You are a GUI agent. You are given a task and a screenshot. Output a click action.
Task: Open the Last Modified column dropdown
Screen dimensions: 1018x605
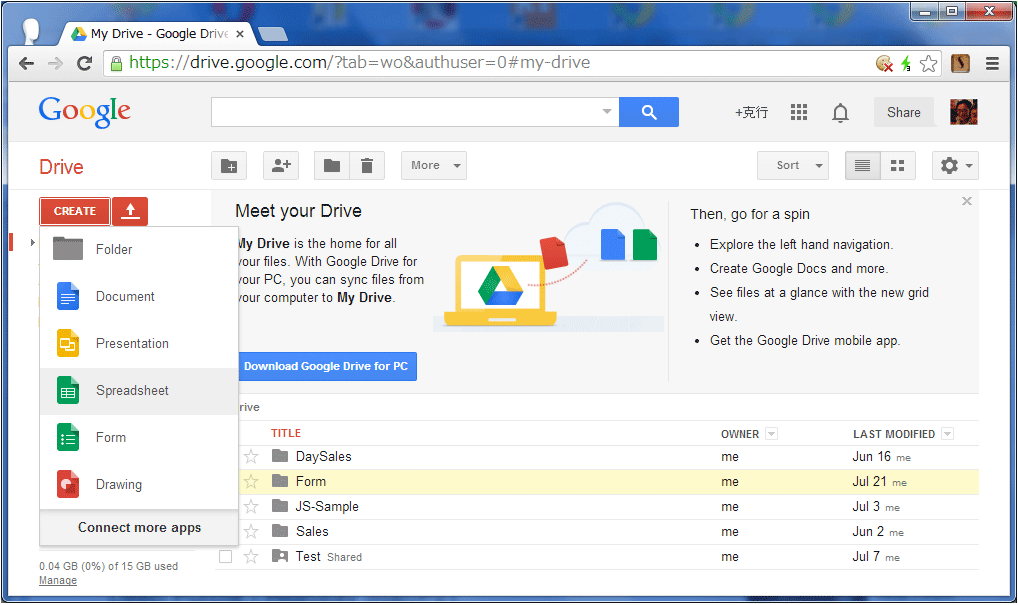(947, 434)
